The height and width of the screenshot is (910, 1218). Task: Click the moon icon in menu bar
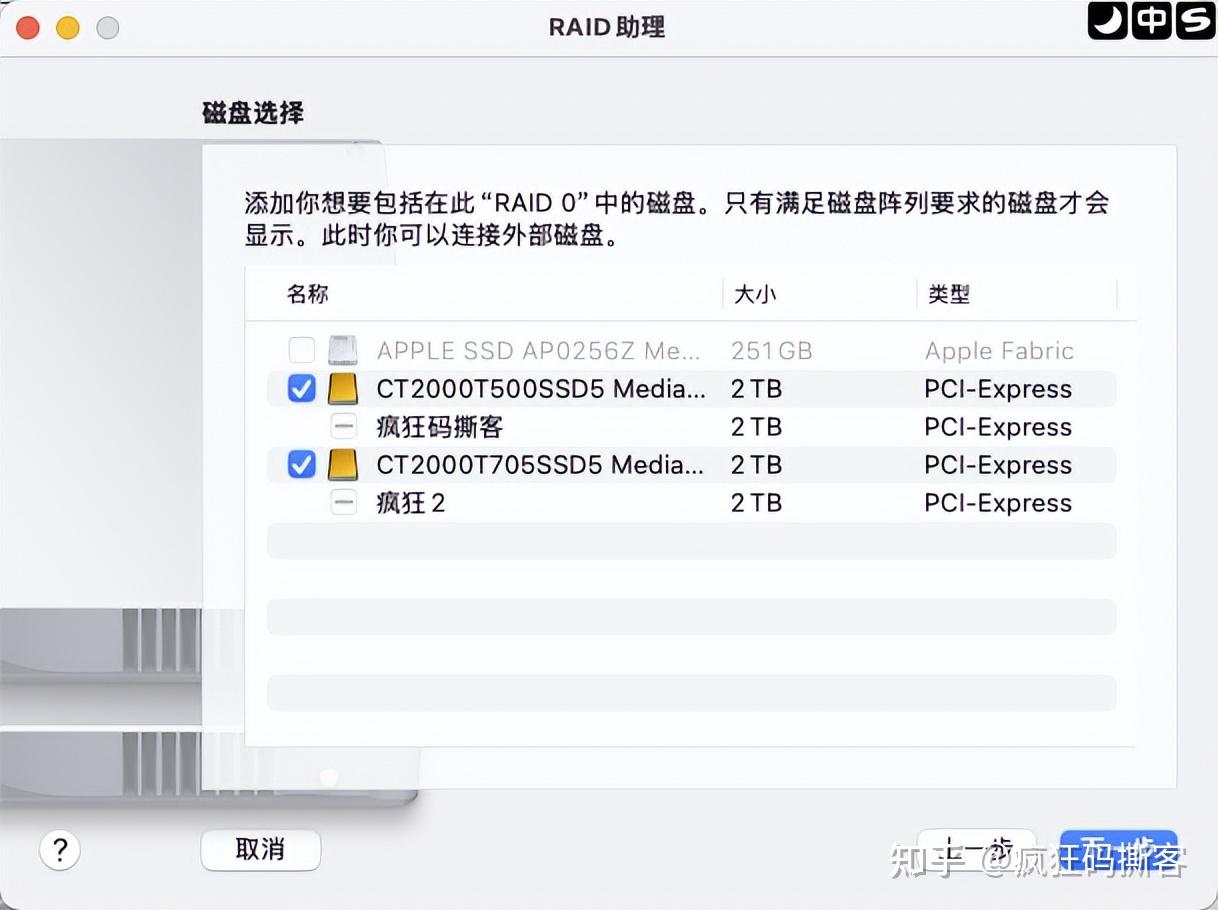coord(1107,20)
